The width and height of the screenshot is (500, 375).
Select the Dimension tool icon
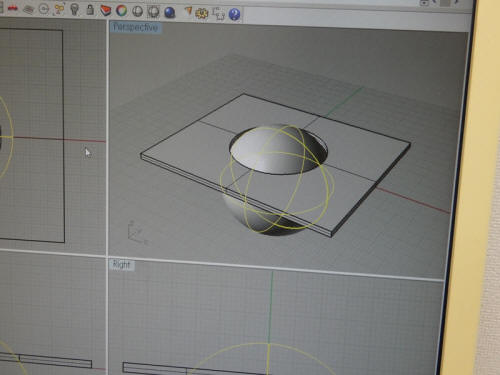[218, 14]
